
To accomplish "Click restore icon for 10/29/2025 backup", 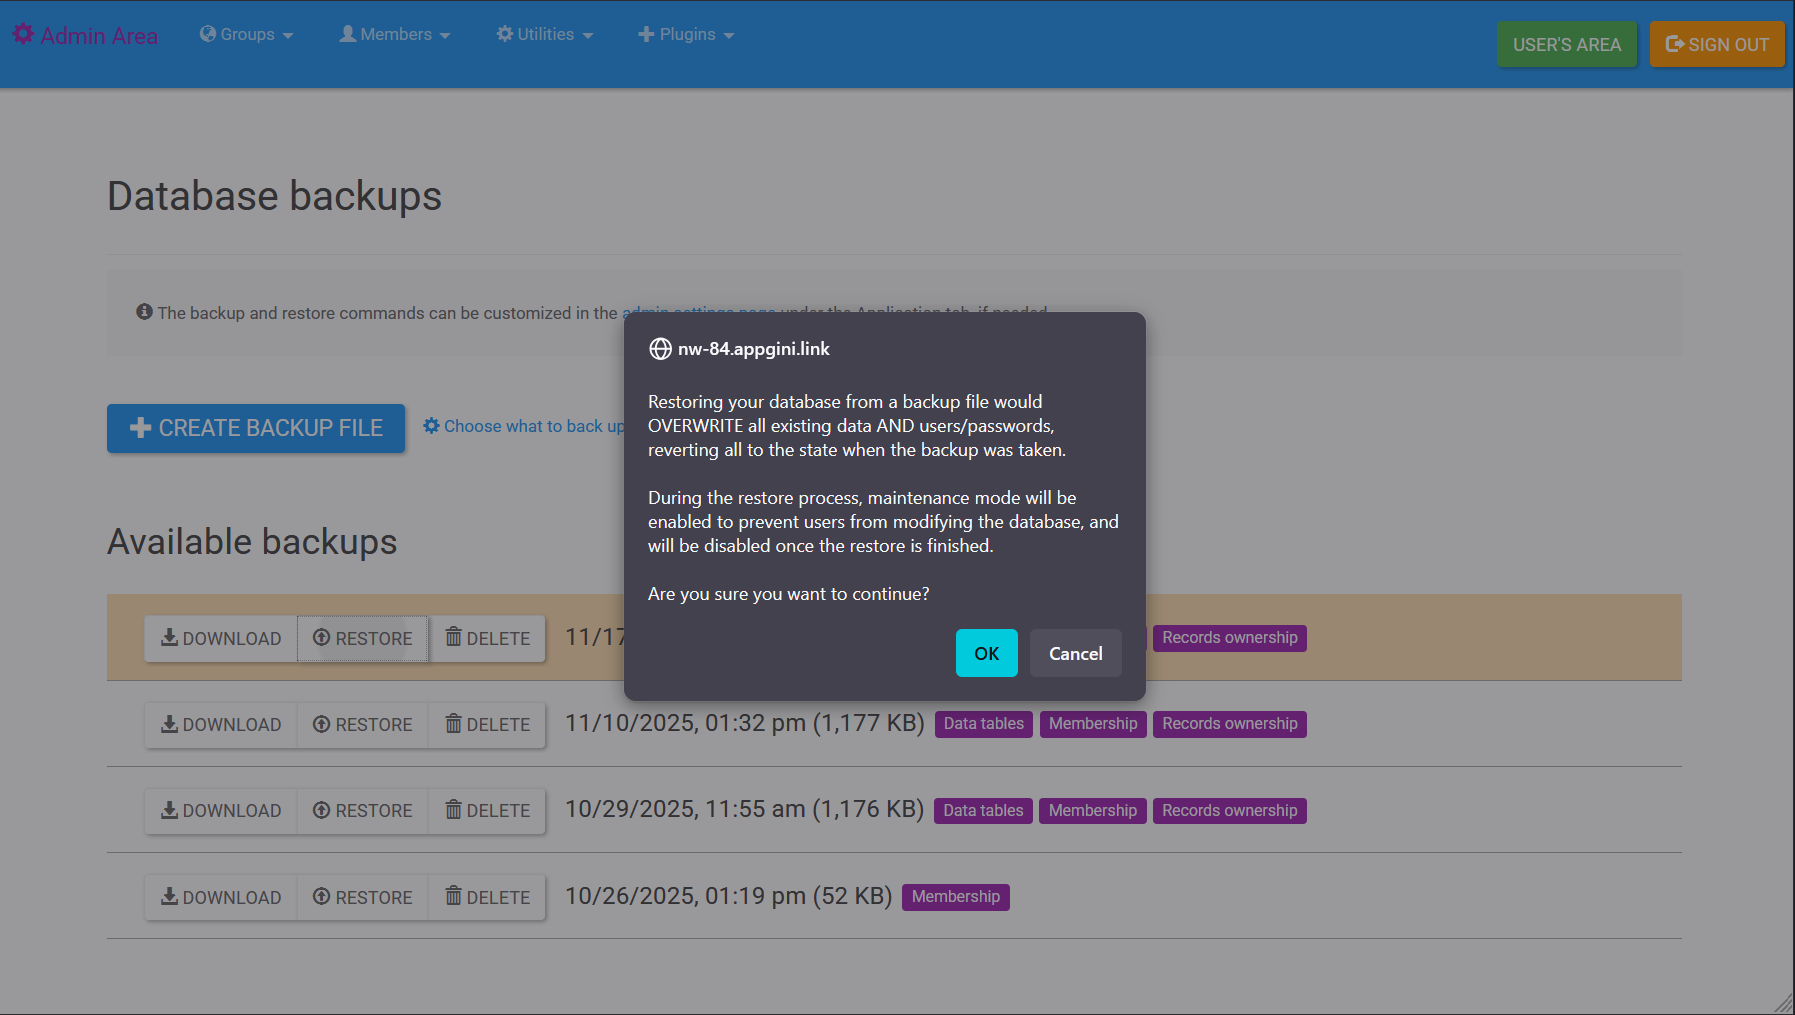I will pyautogui.click(x=322, y=810).
